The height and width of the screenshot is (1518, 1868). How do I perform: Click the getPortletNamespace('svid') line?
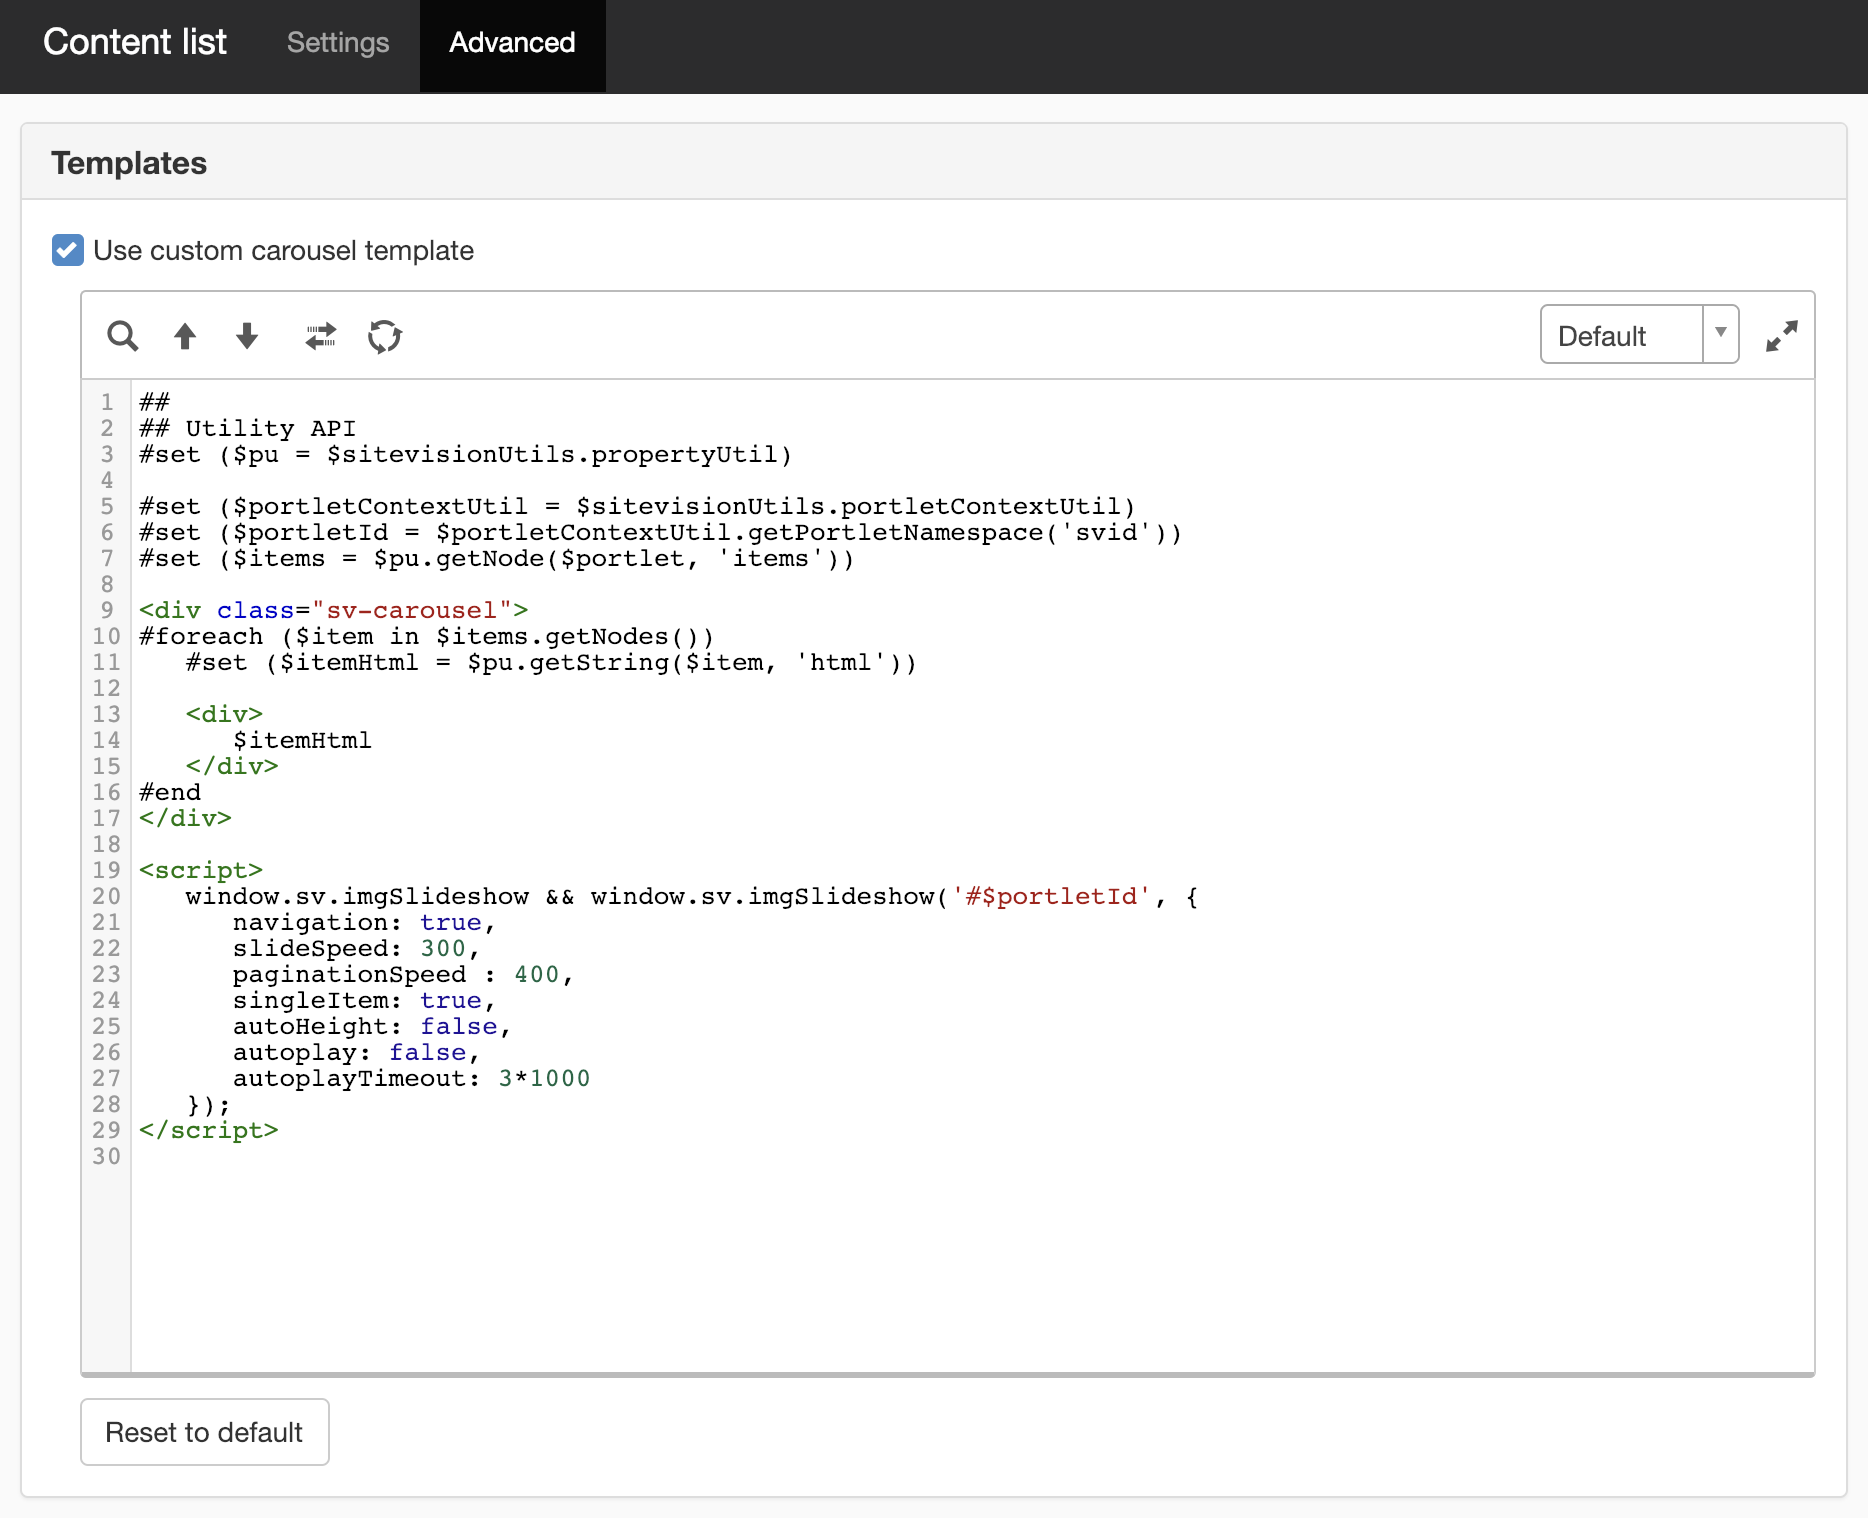coord(661,532)
